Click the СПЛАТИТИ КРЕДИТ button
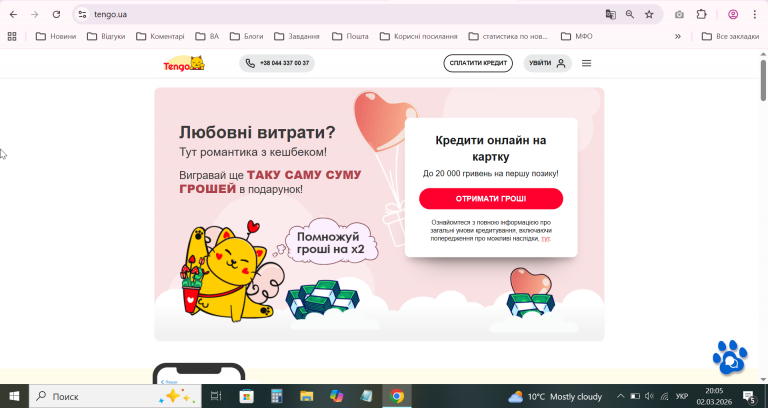The height and width of the screenshot is (408, 768). point(478,63)
